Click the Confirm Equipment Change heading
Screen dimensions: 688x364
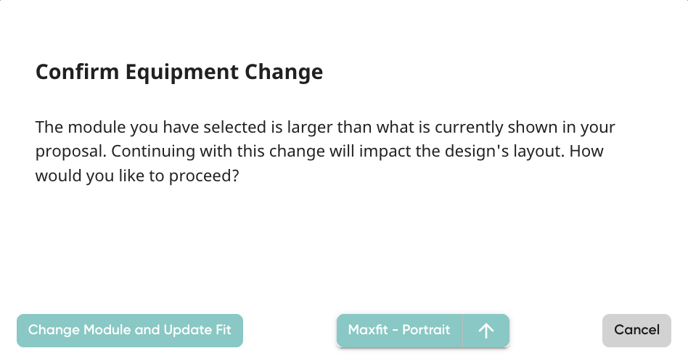point(179,72)
